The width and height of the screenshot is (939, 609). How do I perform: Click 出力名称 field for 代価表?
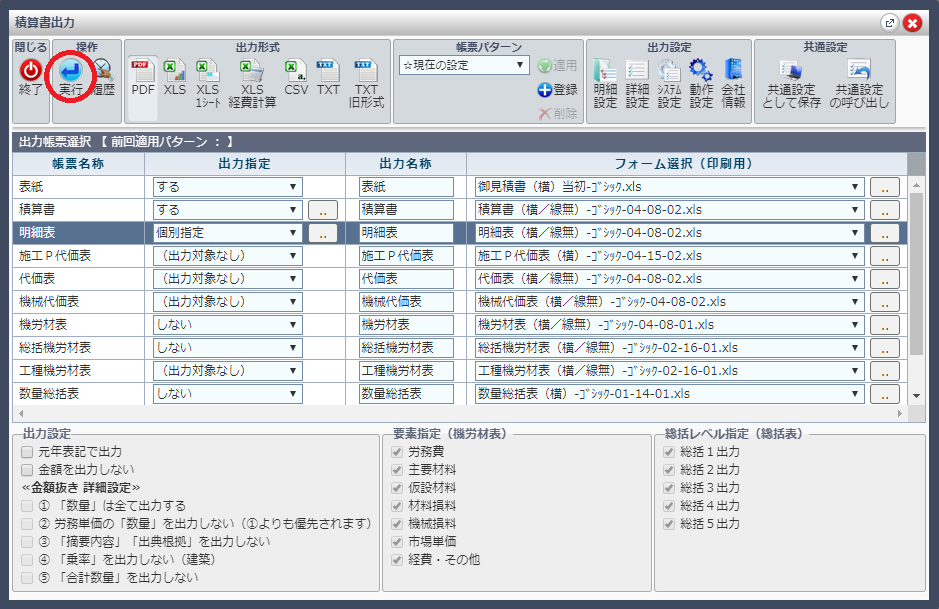click(406, 278)
